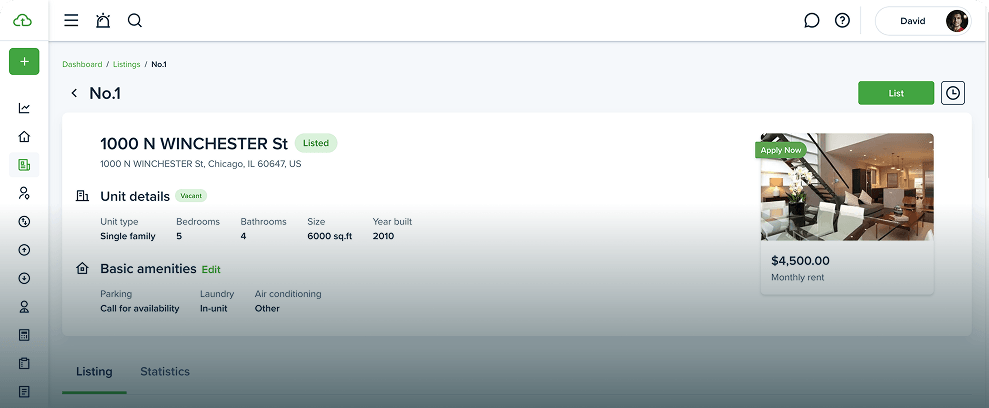Click the green cloud logo icon
Image resolution: width=989 pixels, height=408 pixels.
pyautogui.click(x=23, y=21)
